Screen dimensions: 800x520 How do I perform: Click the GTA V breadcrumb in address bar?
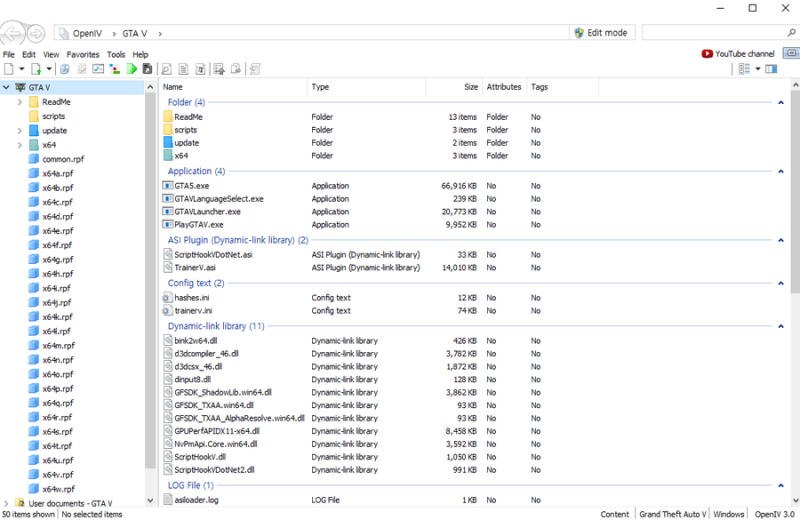pyautogui.click(x=136, y=33)
